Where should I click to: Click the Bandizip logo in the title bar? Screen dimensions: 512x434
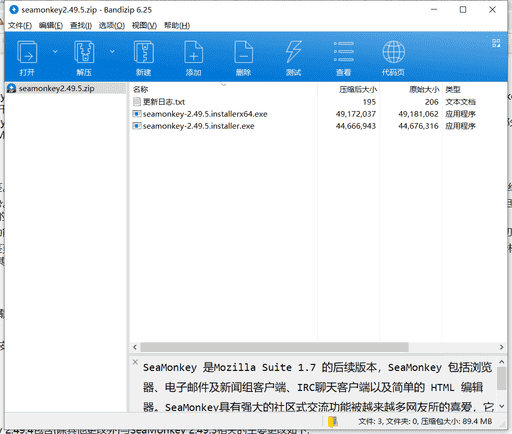pyautogui.click(x=14, y=10)
